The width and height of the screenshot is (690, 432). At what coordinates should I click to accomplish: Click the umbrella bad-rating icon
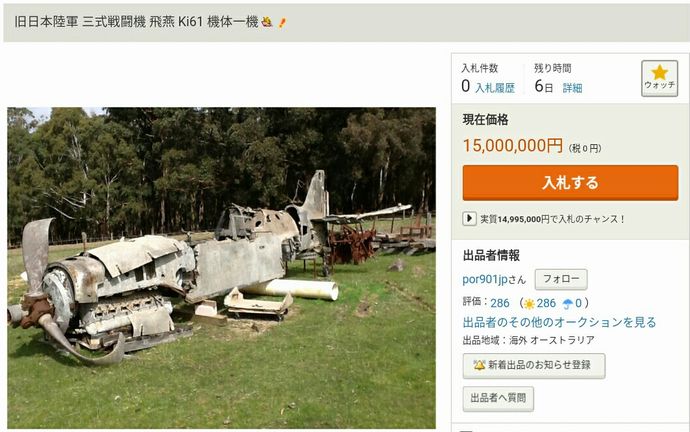tap(568, 304)
